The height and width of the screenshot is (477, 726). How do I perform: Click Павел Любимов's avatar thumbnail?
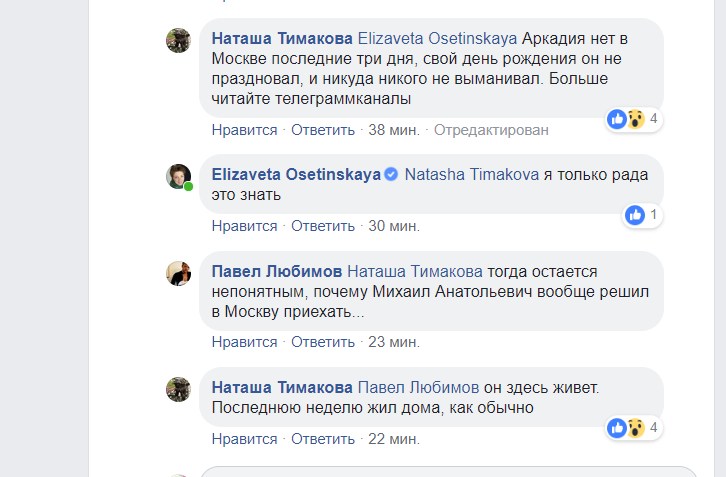coord(178,273)
